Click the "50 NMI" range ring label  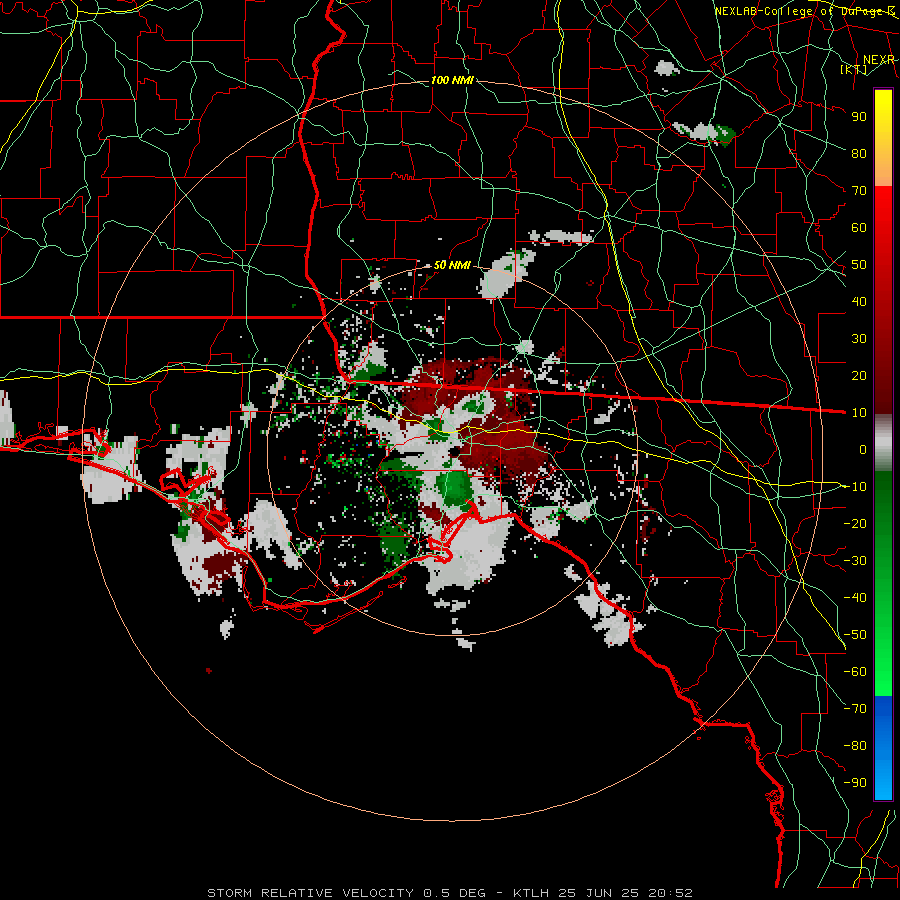pyautogui.click(x=452, y=265)
